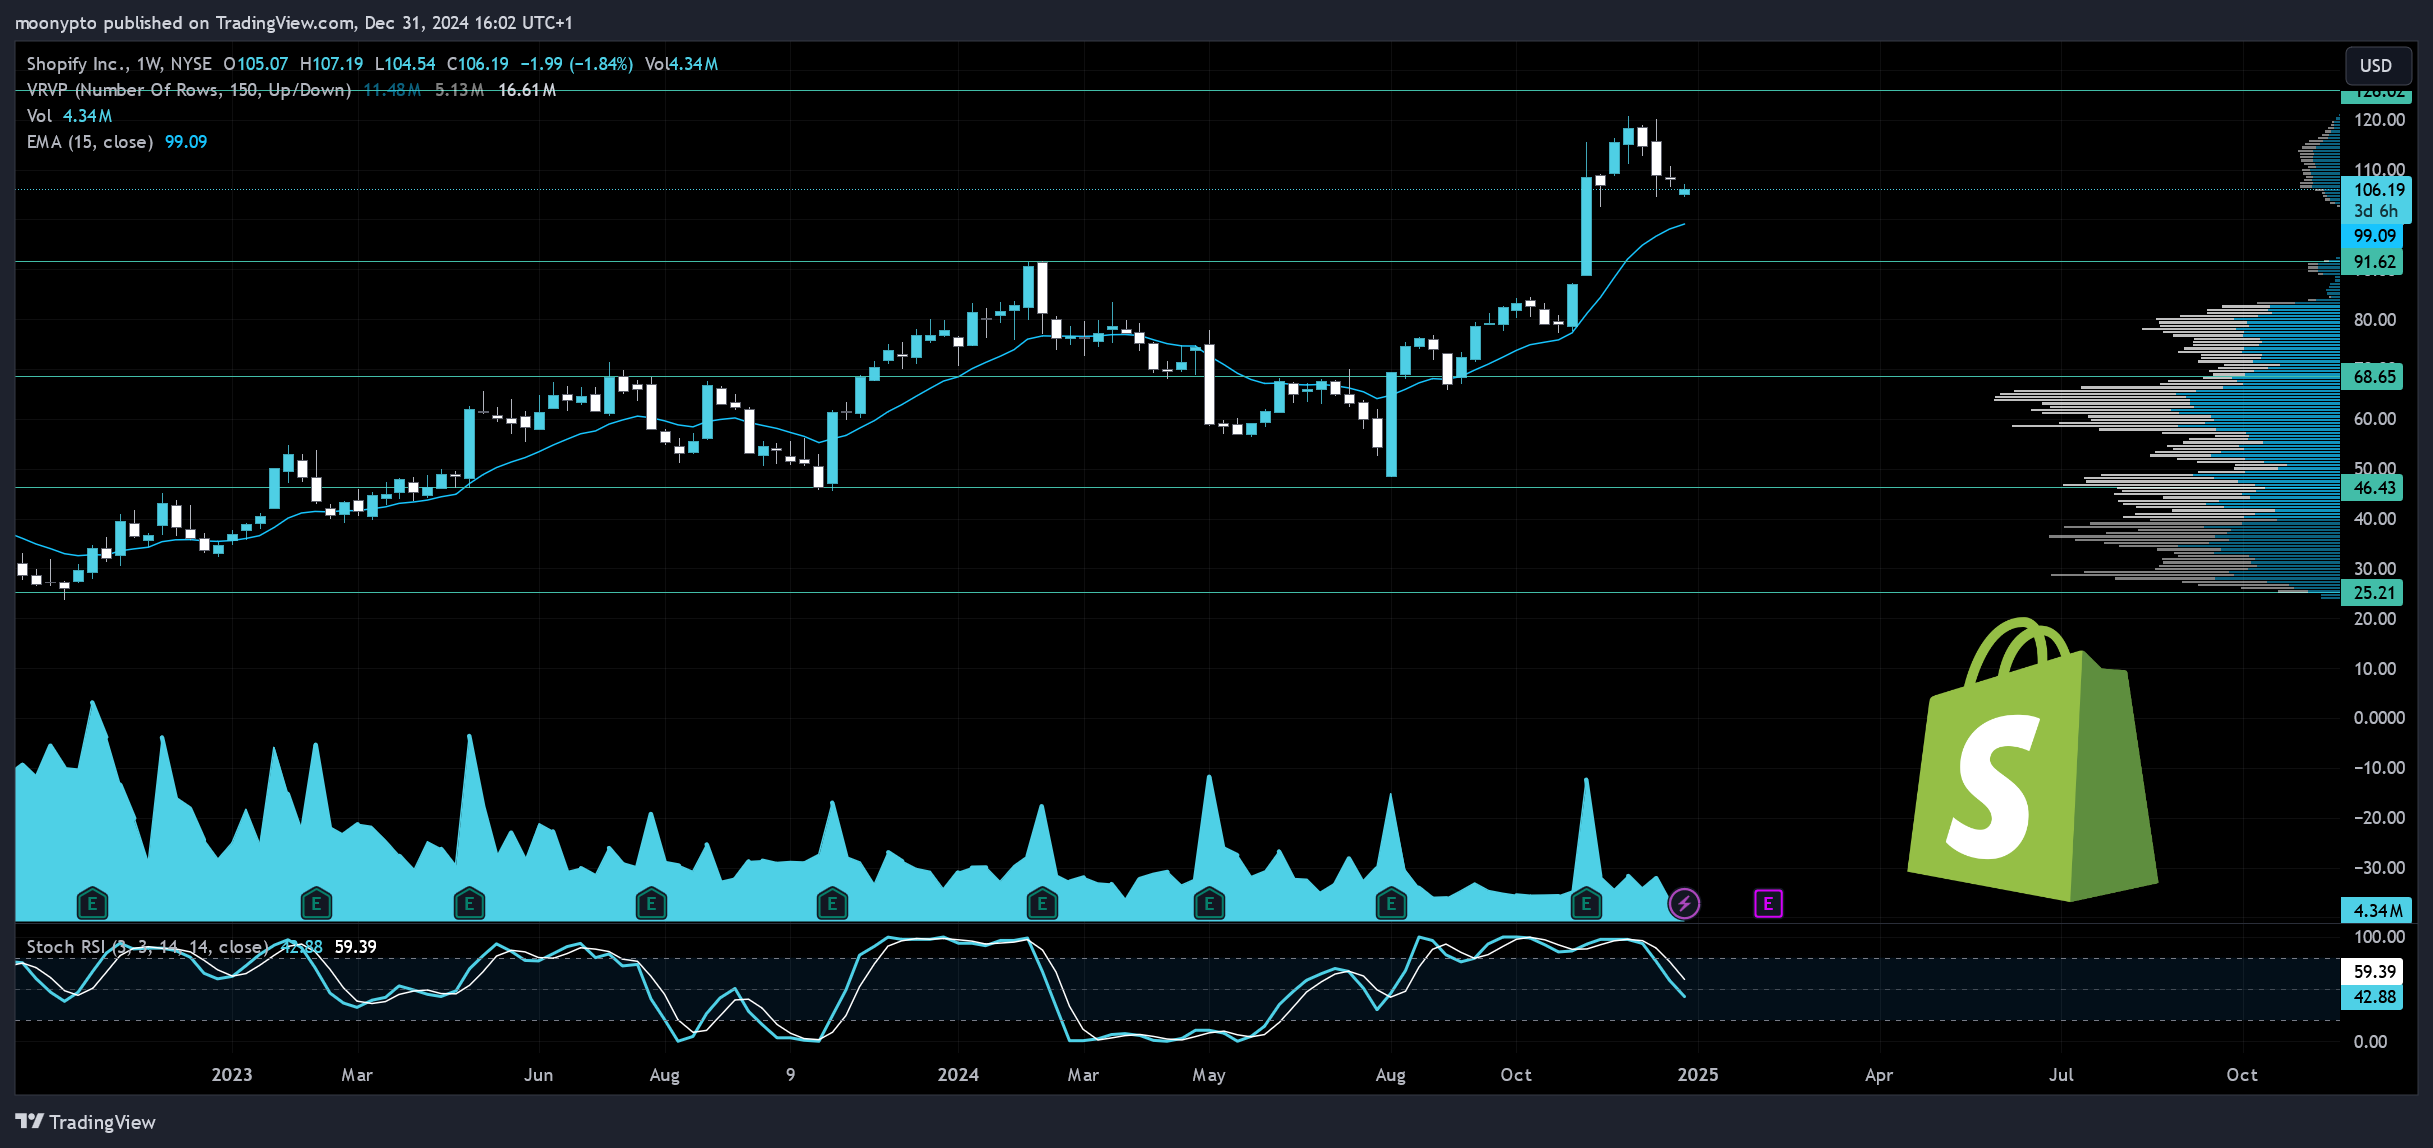Click the -1.99 (-1.84%) change value
The width and height of the screenshot is (2433, 1148).
point(577,64)
